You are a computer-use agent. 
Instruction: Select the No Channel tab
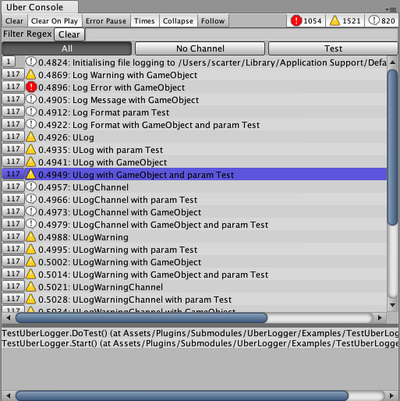[x=200, y=49]
